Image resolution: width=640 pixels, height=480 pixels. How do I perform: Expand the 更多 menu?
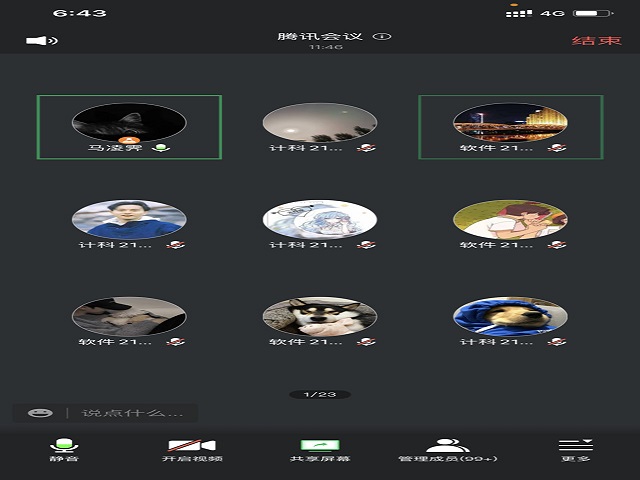[x=575, y=449]
